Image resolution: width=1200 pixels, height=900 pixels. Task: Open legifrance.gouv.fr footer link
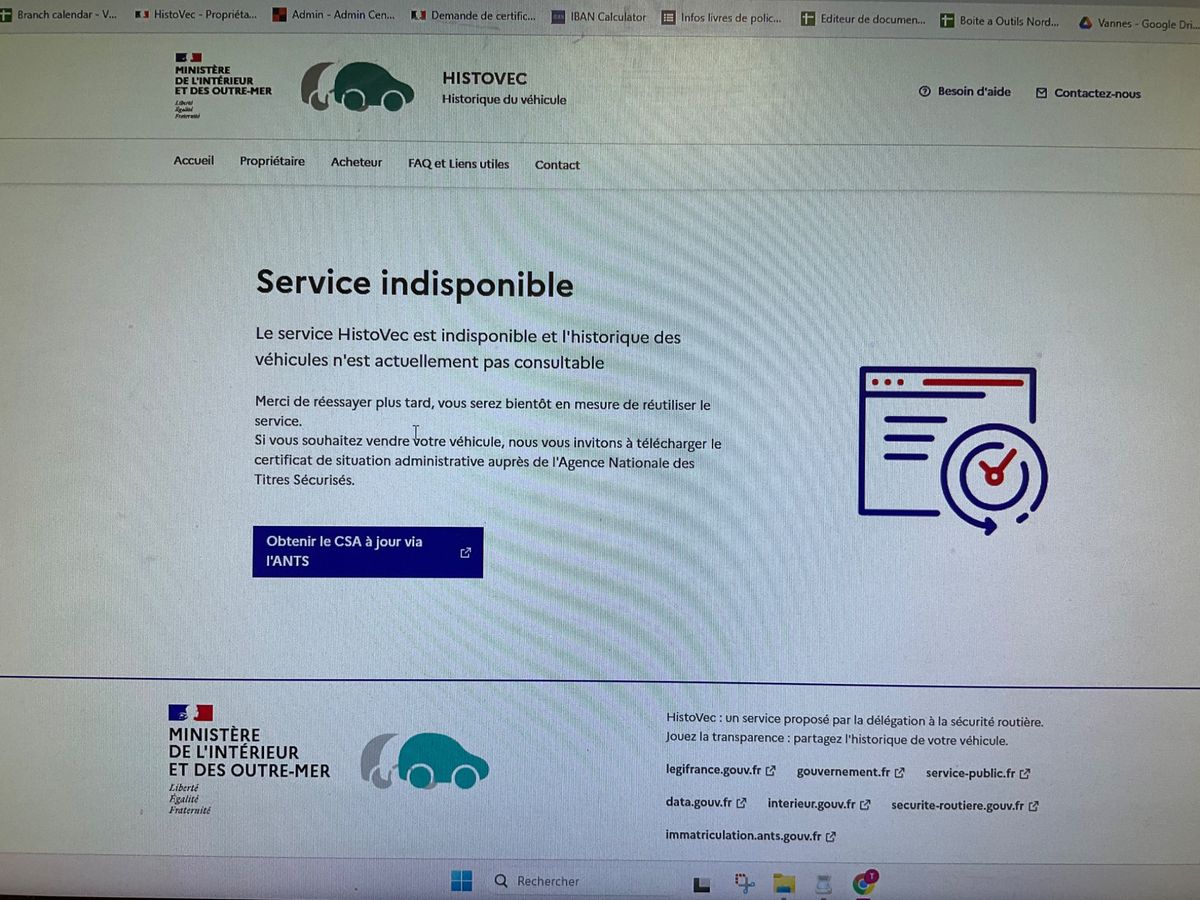720,771
